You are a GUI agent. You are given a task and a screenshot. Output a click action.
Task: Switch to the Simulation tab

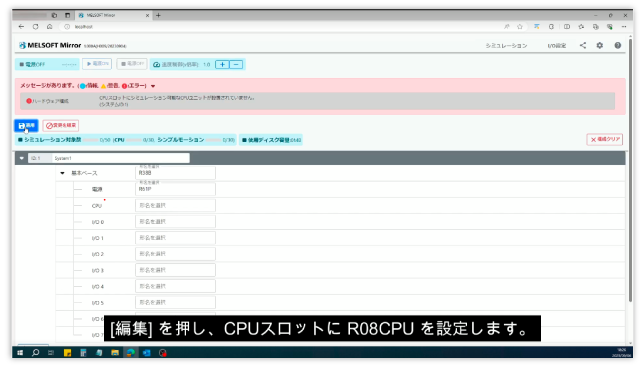[506, 46]
